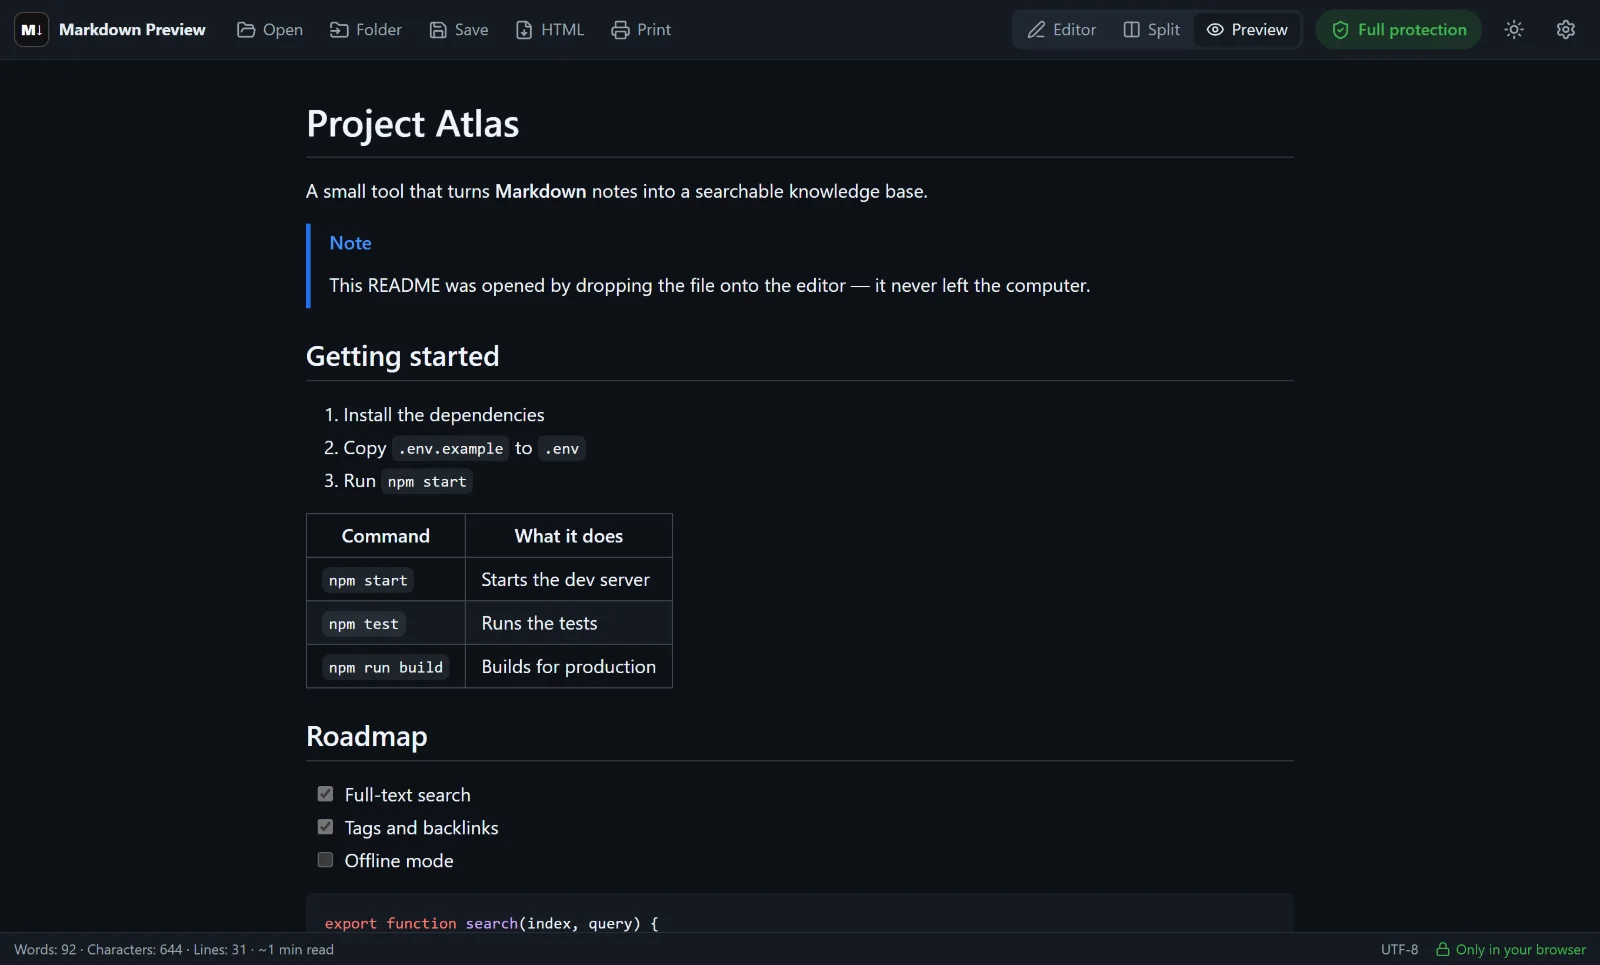The width and height of the screenshot is (1600, 965).
Task: Click the Builds for production cell
Action: point(569,667)
